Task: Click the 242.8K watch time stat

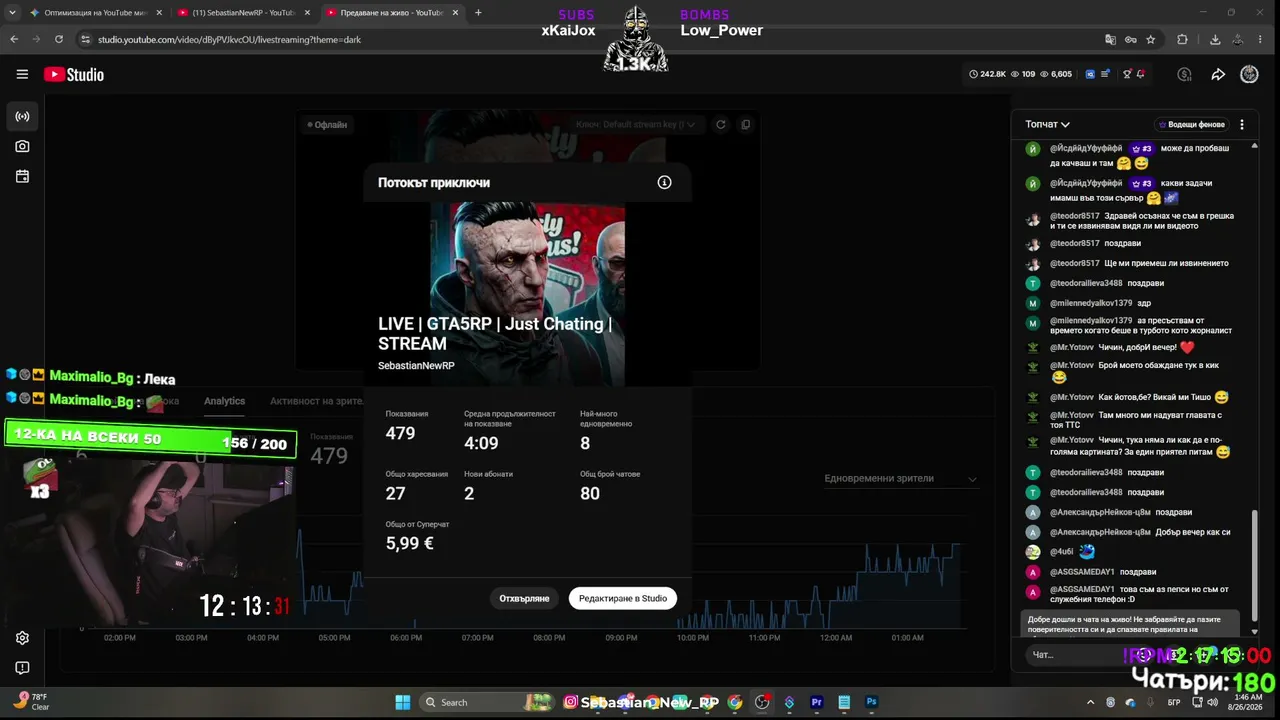Action: [x=987, y=74]
